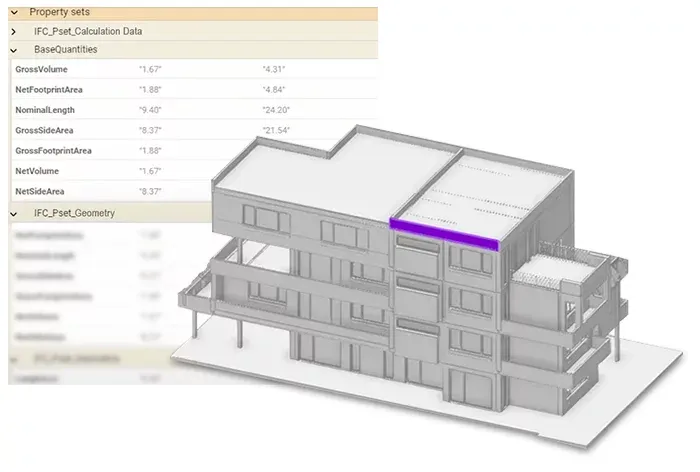
Task: Click the Property sets header label
Action: point(59,12)
